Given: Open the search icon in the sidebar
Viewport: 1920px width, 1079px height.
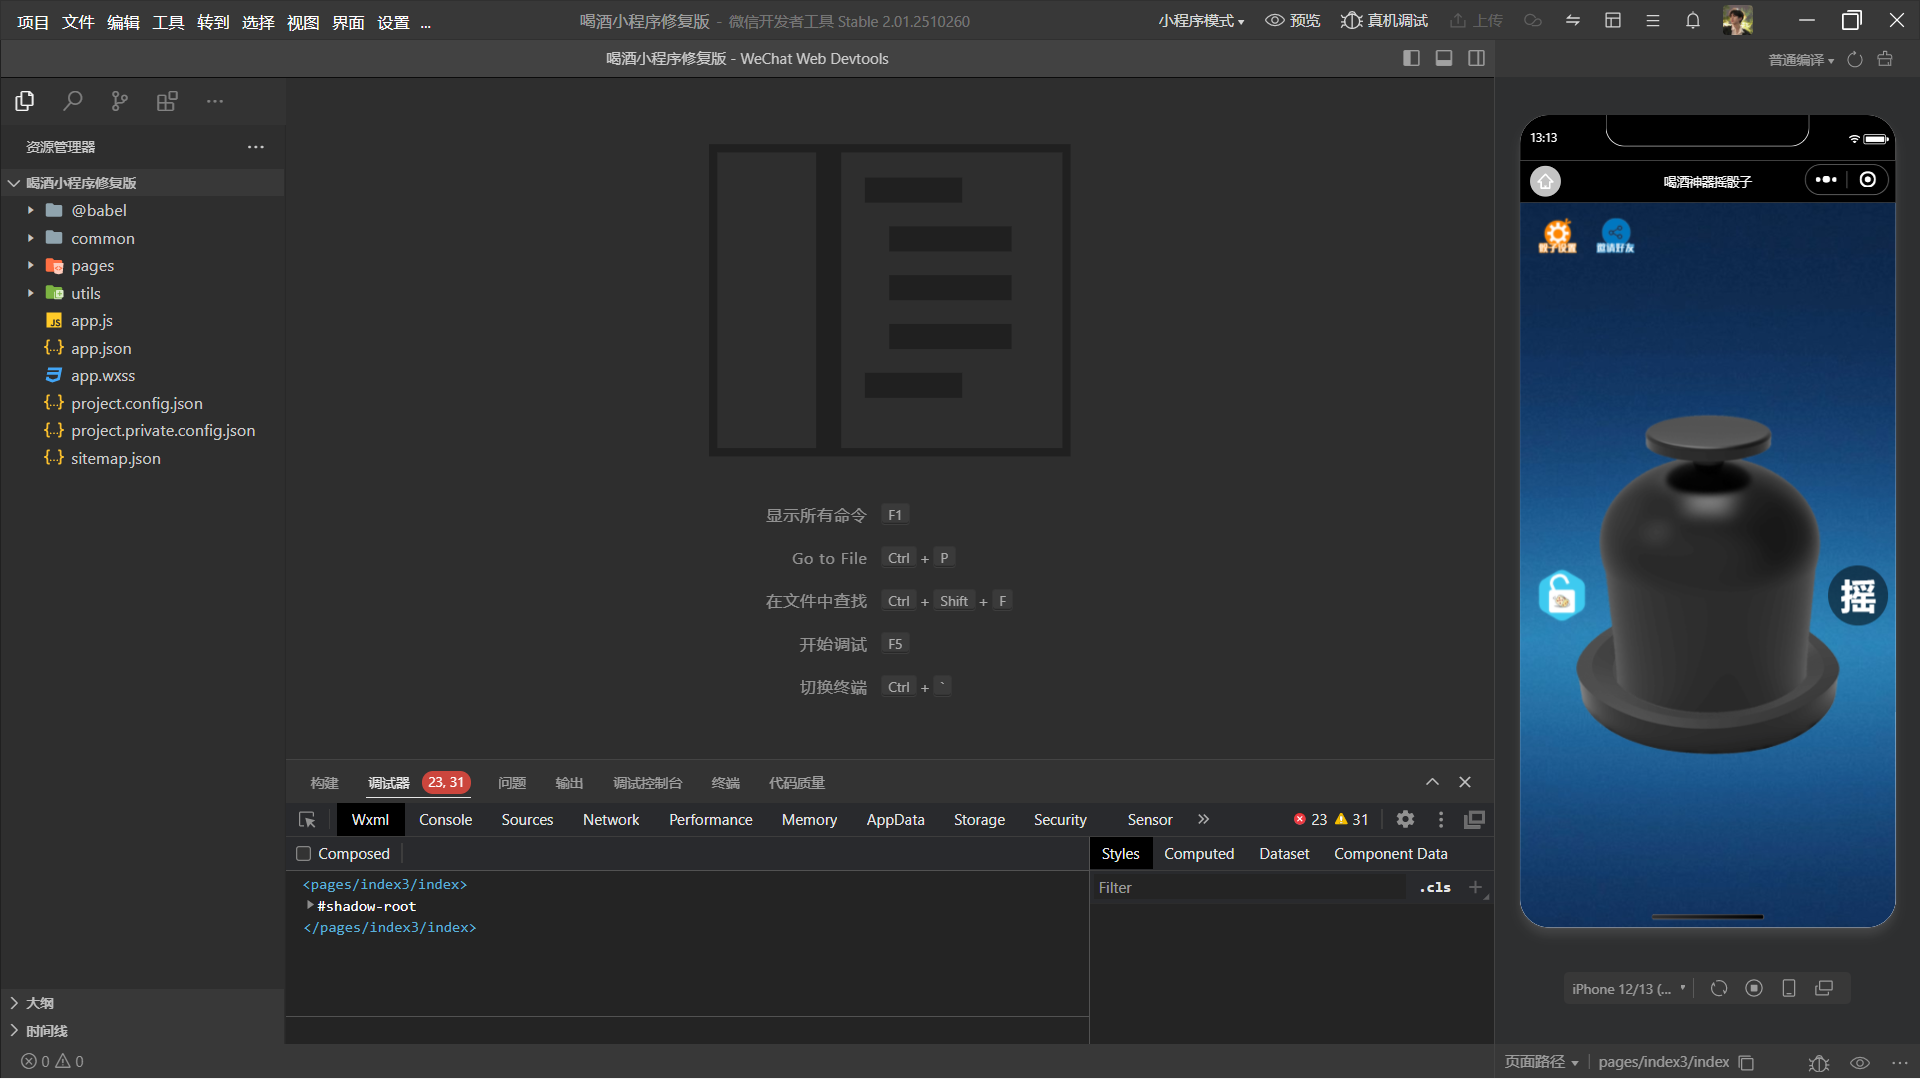Looking at the screenshot, I should coord(72,101).
